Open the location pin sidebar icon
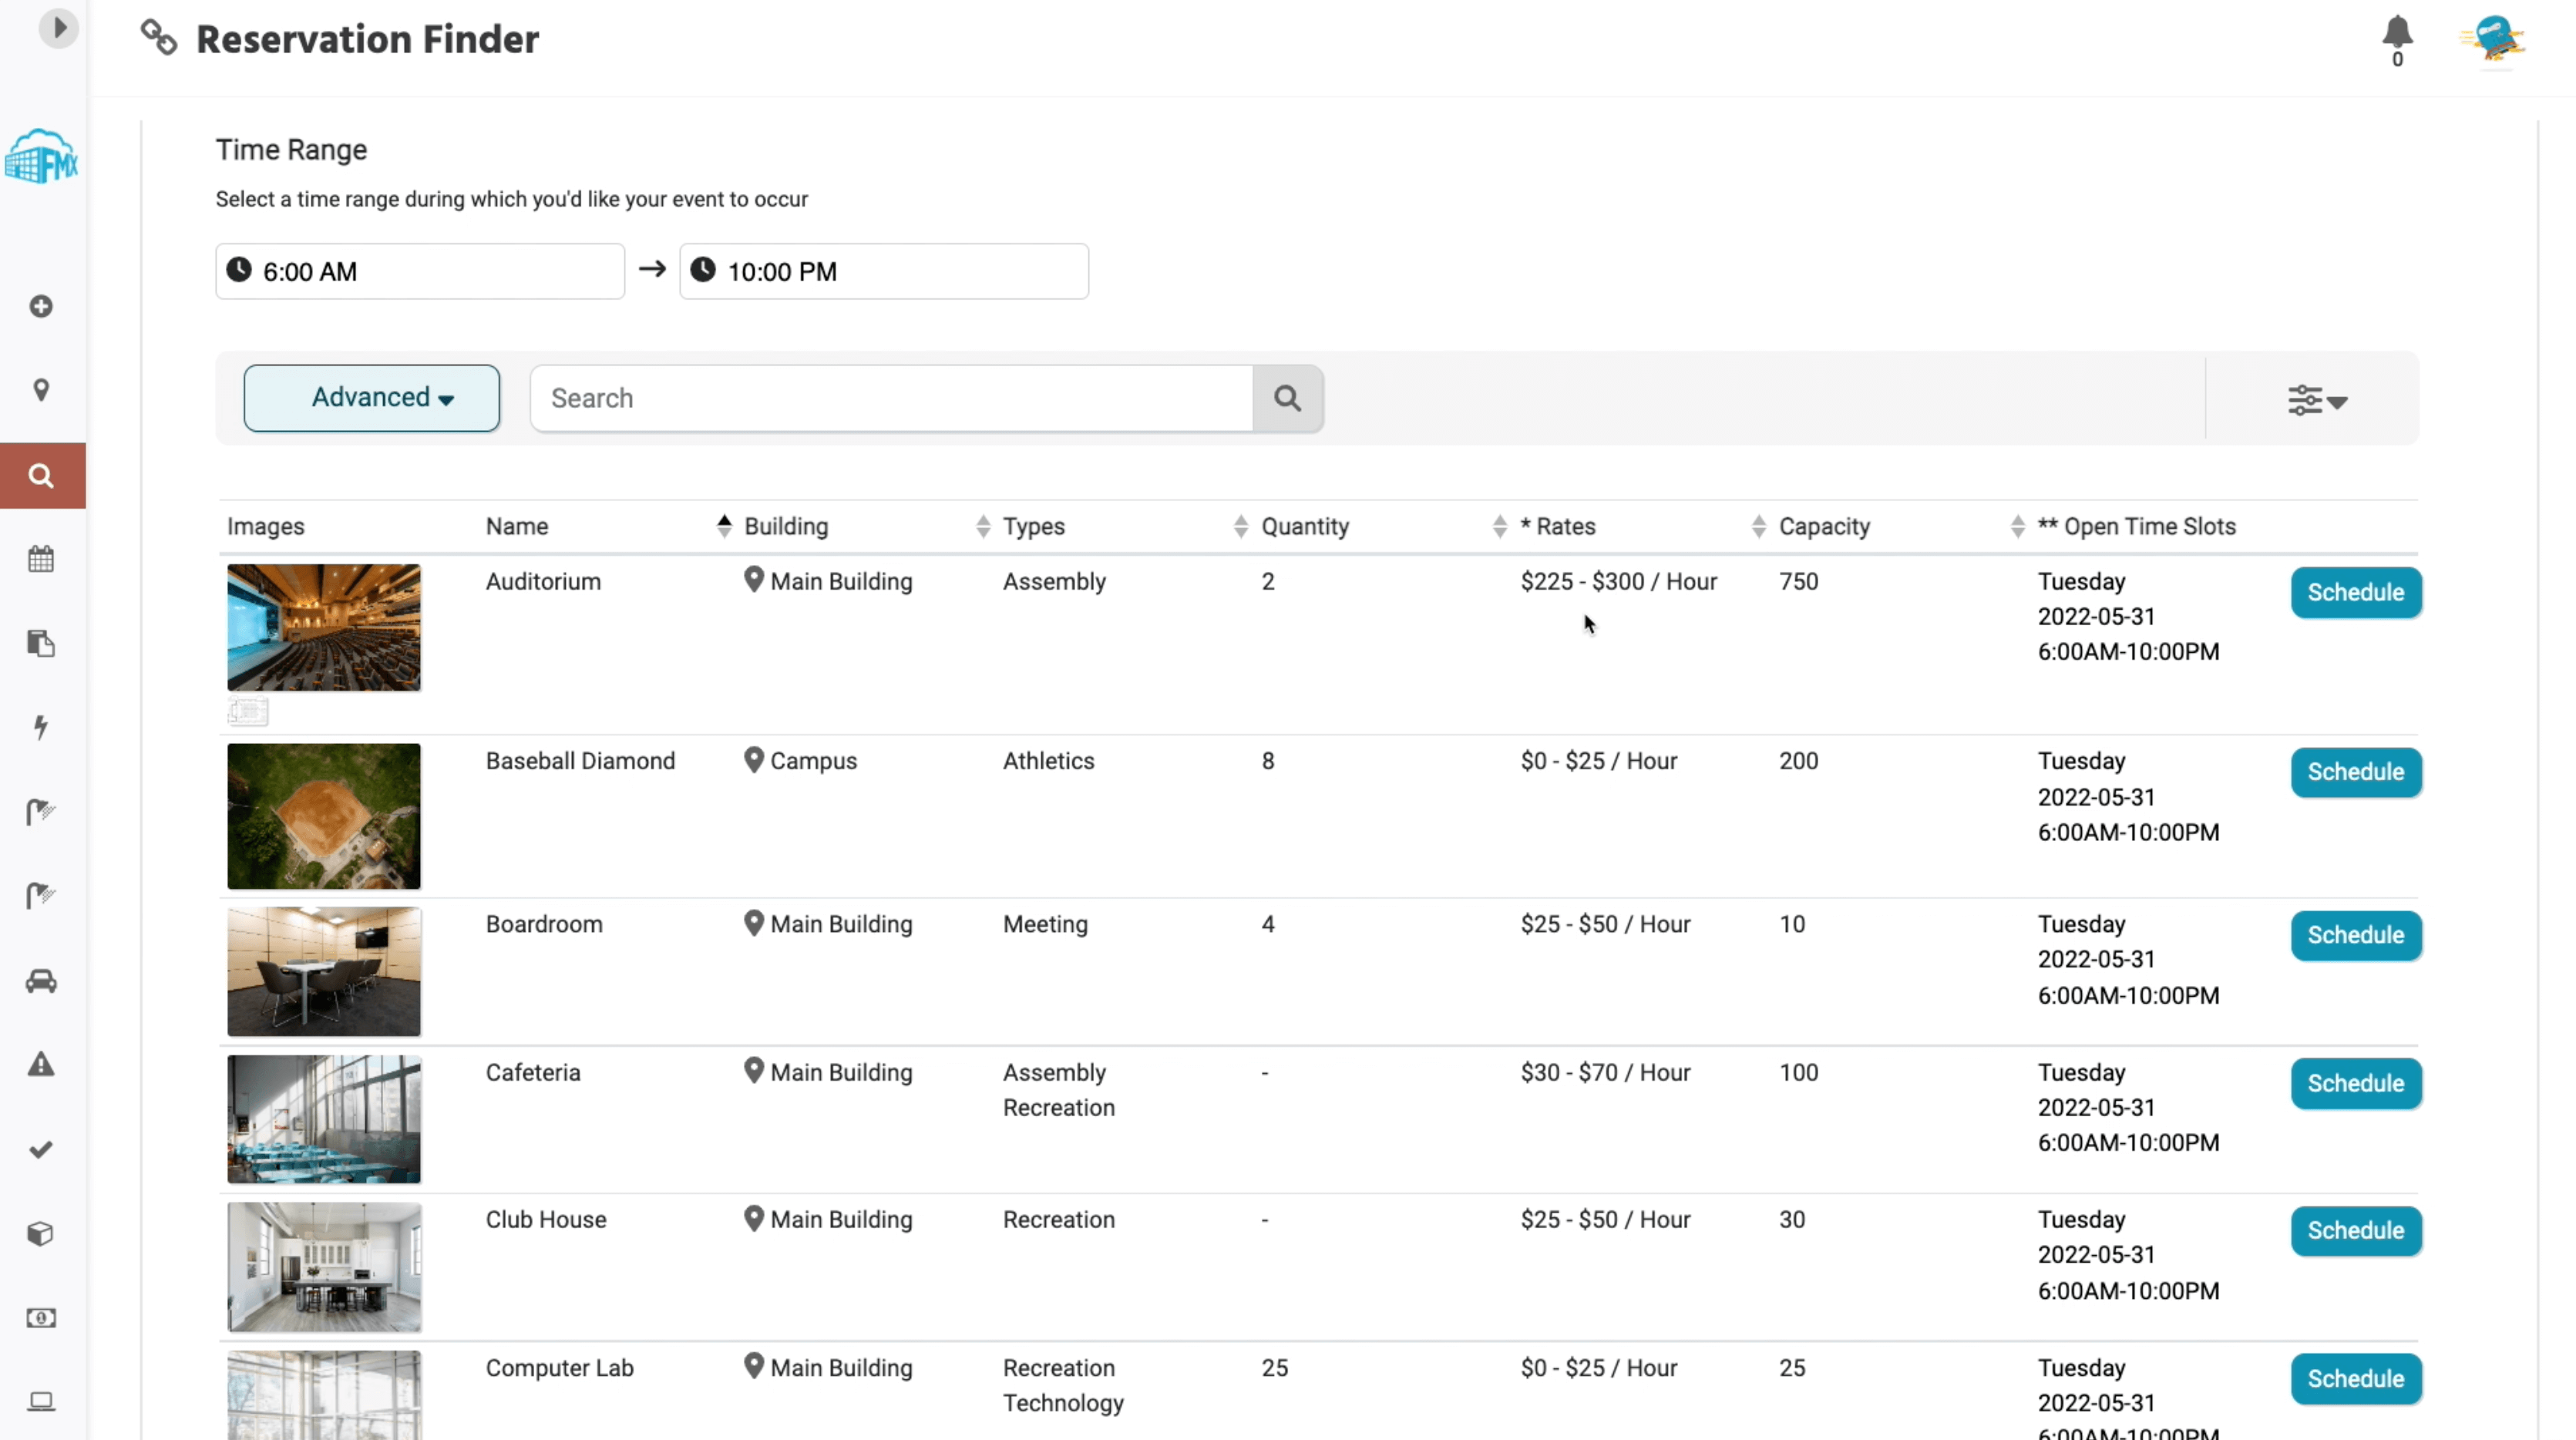The width and height of the screenshot is (2576, 1440). [x=41, y=390]
